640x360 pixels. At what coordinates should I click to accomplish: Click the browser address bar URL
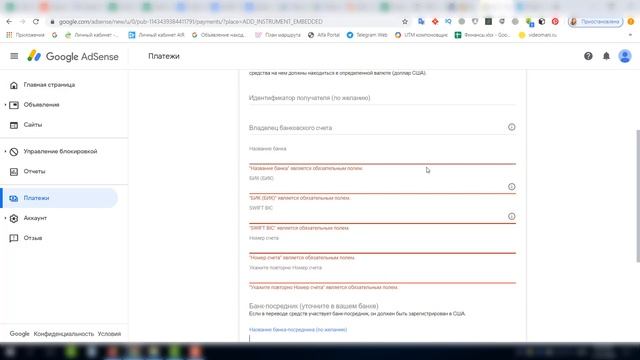tap(191, 22)
